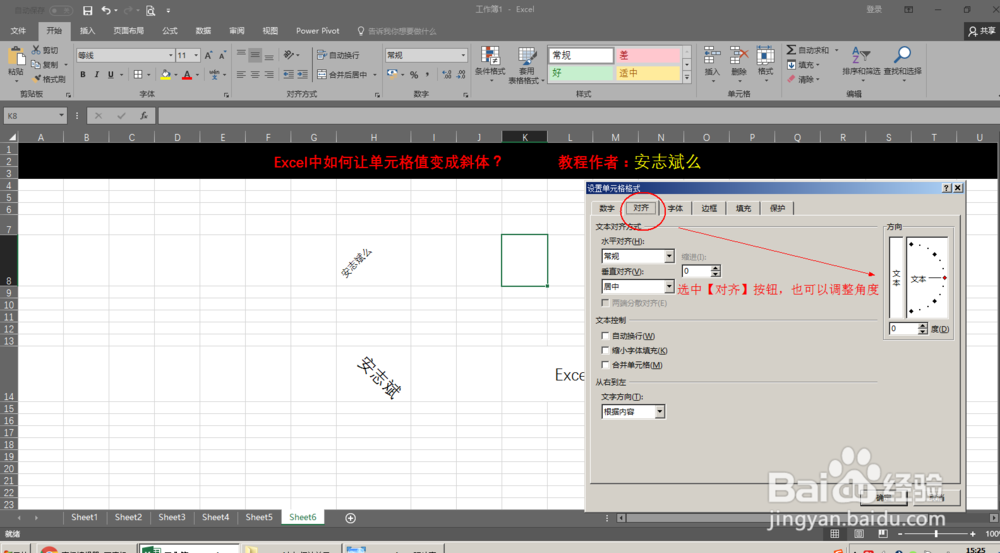Click the Format Painter (格式刷) brush
This screenshot has height=553, width=1000.
point(36,79)
